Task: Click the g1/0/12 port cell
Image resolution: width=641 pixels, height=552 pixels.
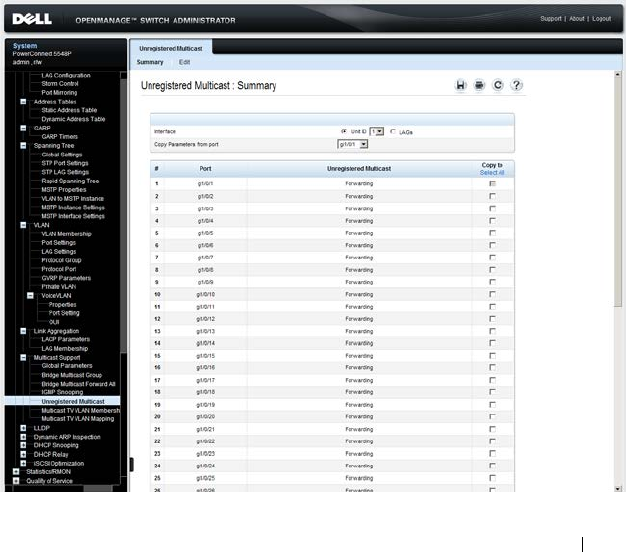Action: (x=206, y=319)
